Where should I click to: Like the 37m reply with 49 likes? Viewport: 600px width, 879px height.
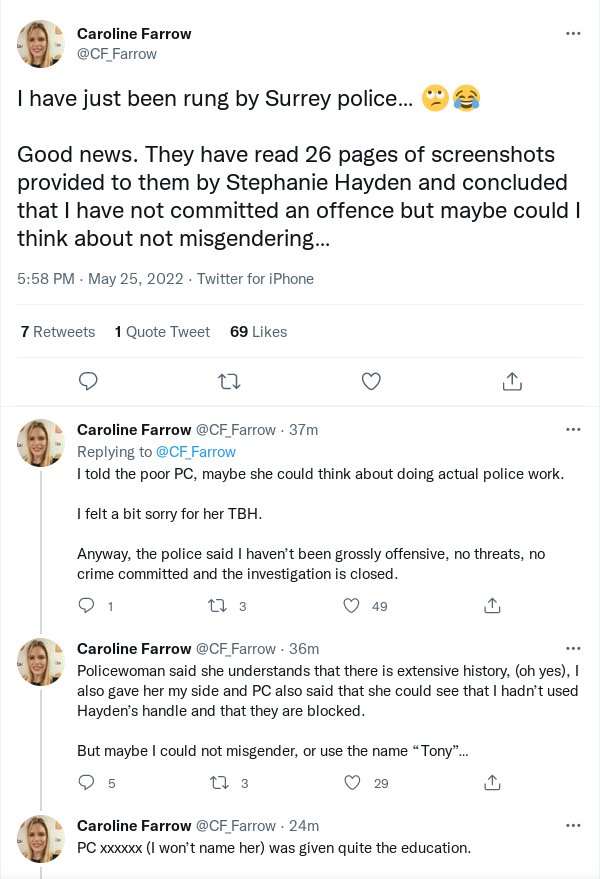352,606
